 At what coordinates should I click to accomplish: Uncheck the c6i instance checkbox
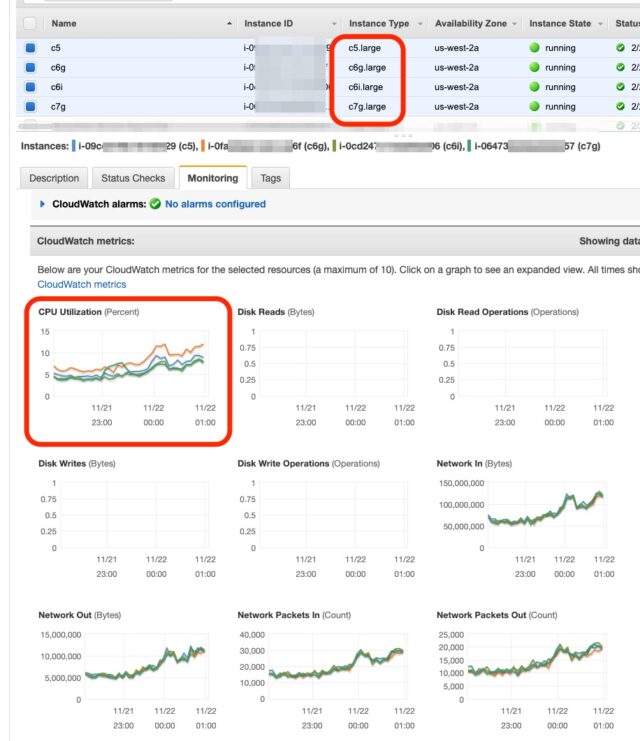tap(30, 87)
